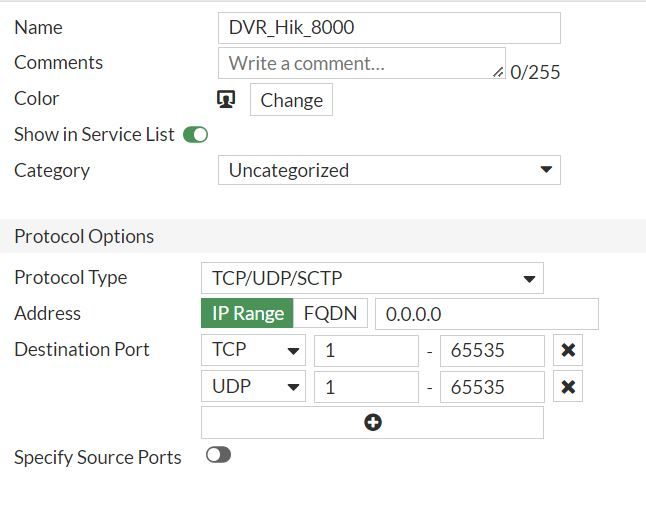Viewport: 646px width, 517px height.
Task: Switch address type to FQDN
Action: 331,313
